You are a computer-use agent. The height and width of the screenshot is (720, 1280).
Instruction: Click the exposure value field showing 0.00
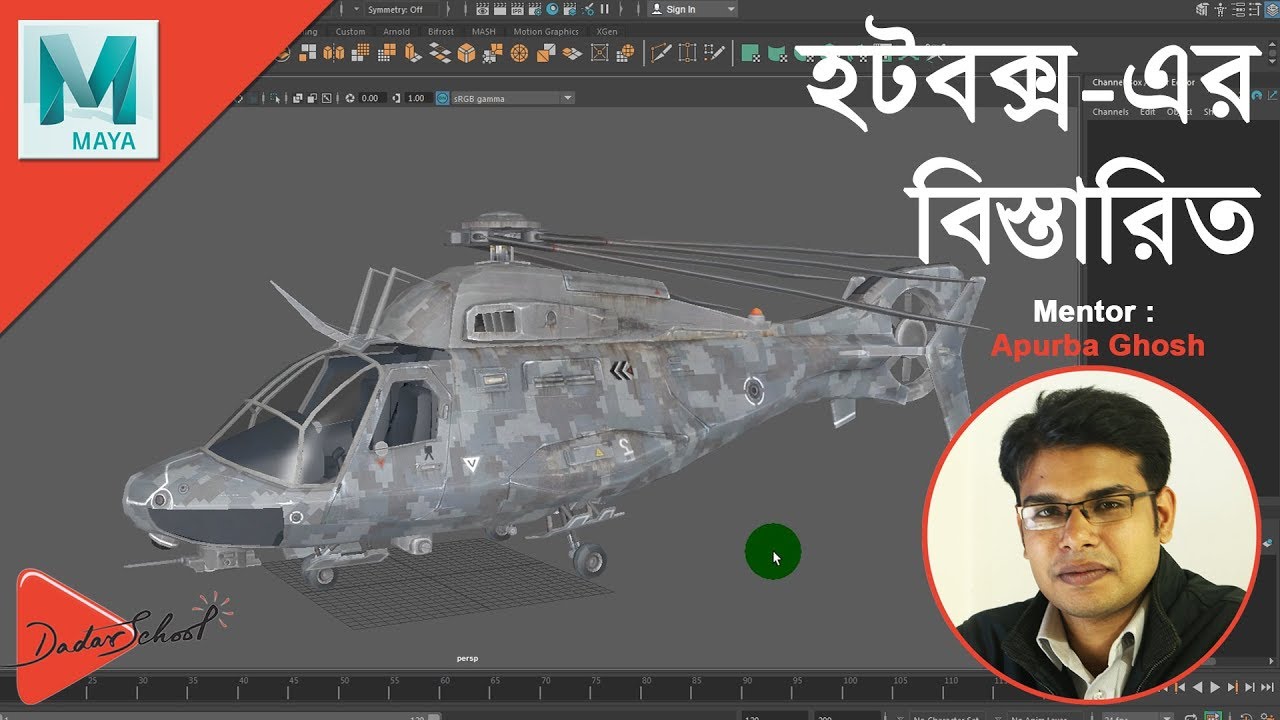372,98
